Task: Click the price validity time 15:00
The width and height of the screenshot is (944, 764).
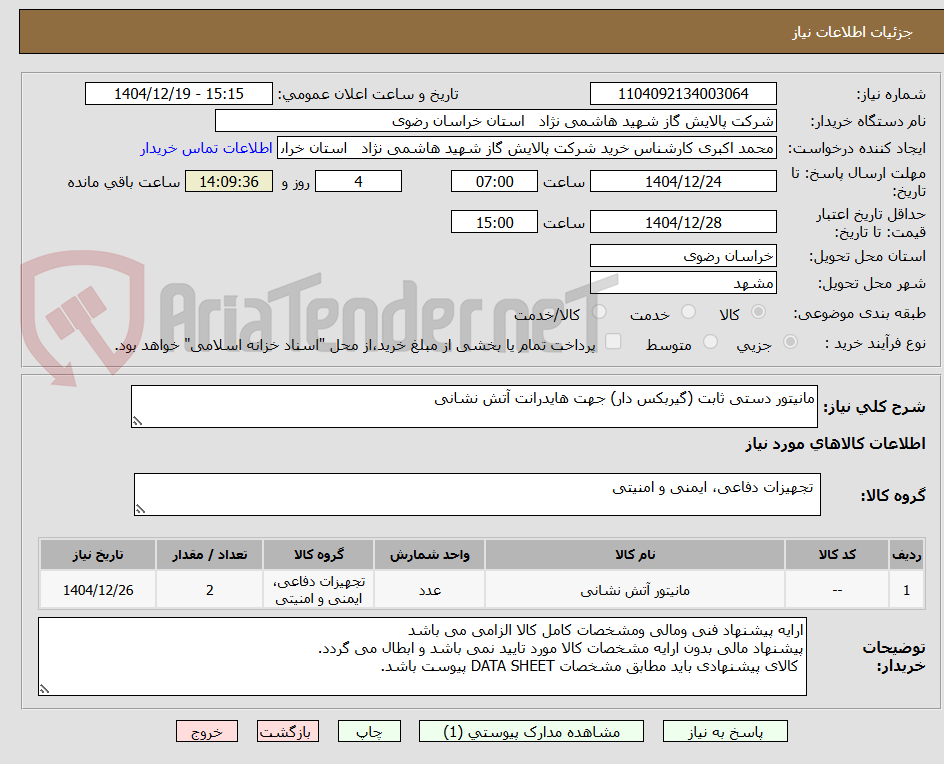Action: (494, 222)
